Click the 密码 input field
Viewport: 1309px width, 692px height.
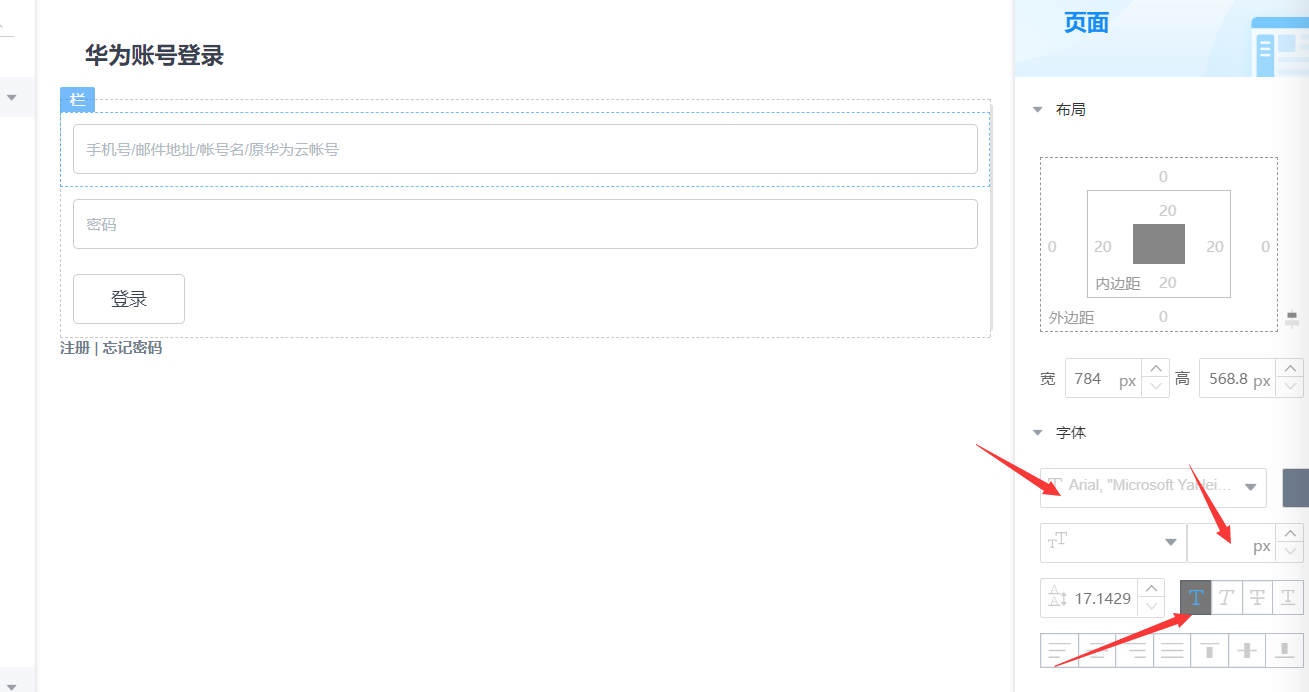click(x=525, y=224)
